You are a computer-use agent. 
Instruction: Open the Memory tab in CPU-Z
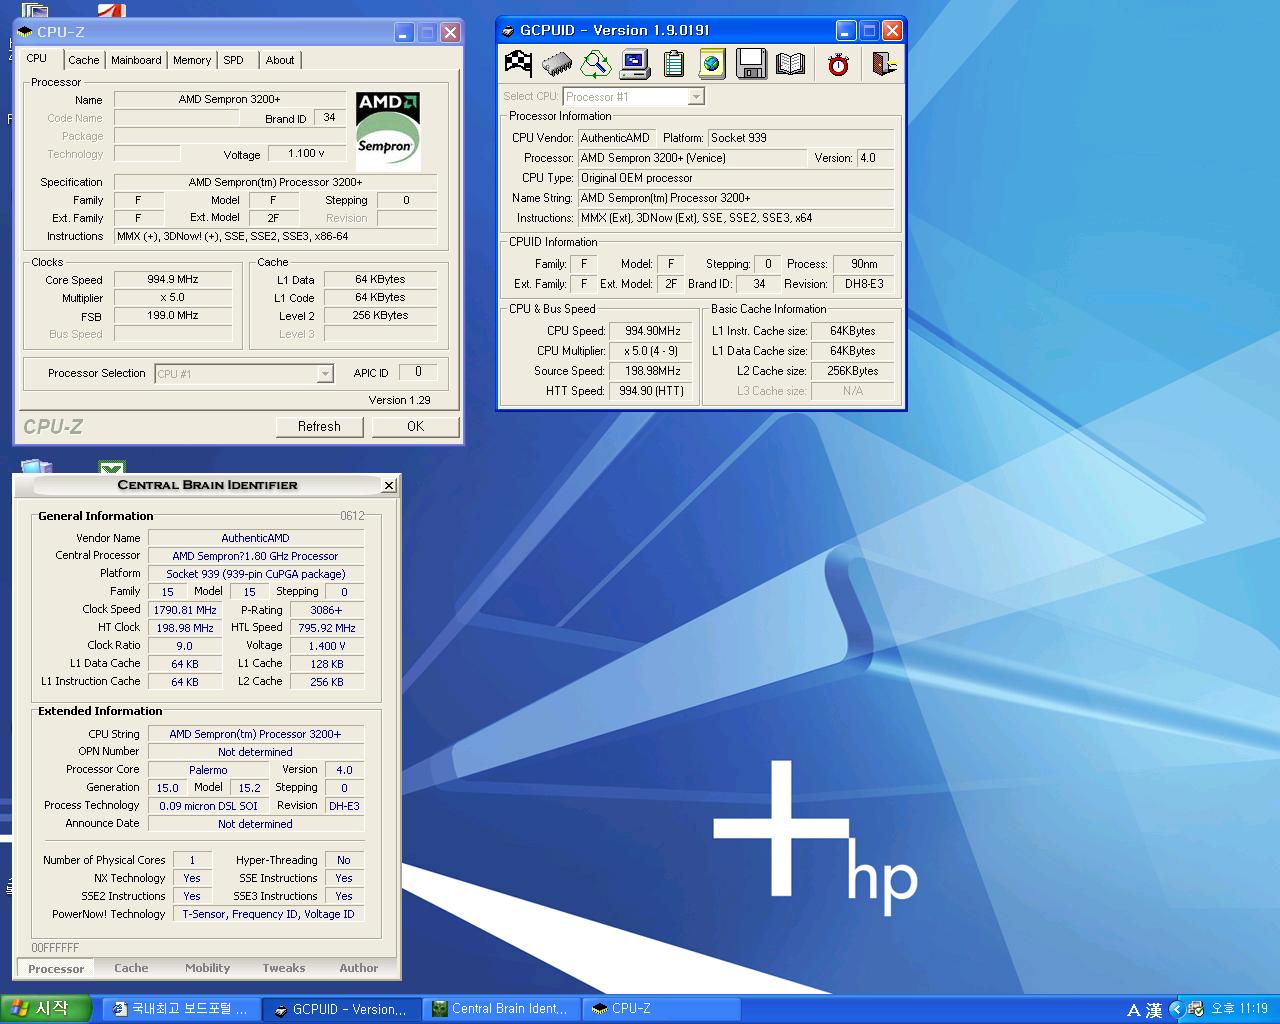[x=192, y=60]
